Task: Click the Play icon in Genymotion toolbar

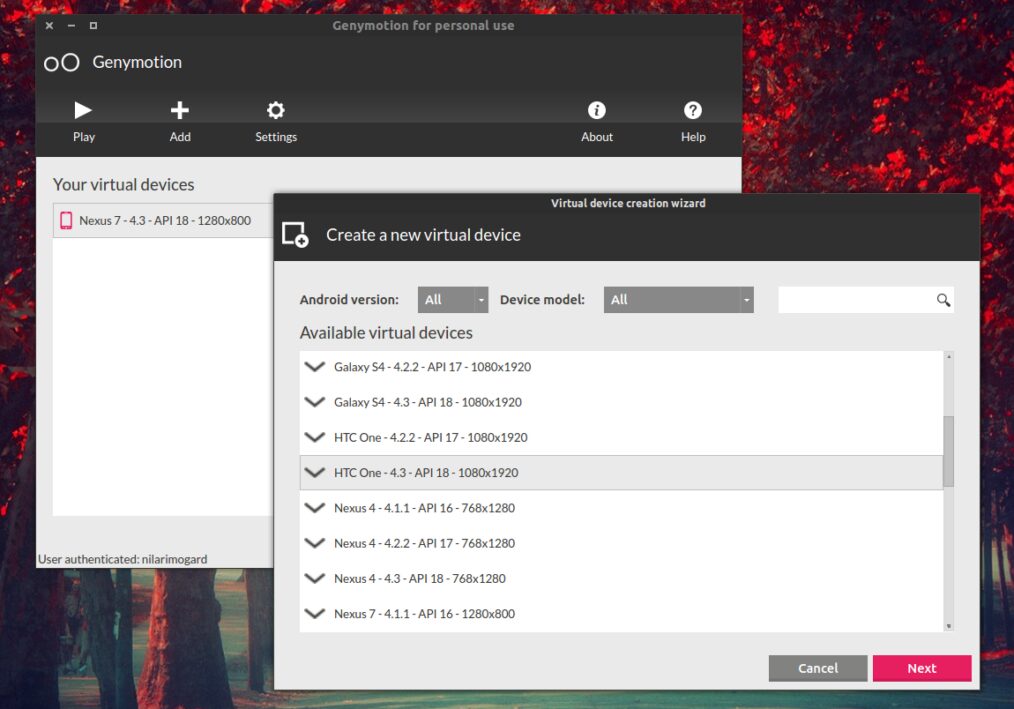Action: 83,110
